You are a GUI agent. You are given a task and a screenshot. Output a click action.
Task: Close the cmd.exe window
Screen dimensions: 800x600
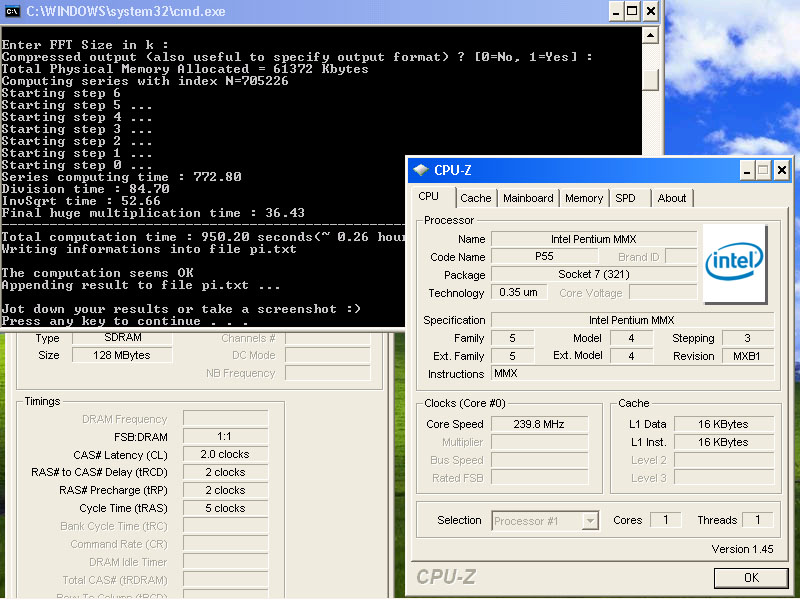[651, 11]
